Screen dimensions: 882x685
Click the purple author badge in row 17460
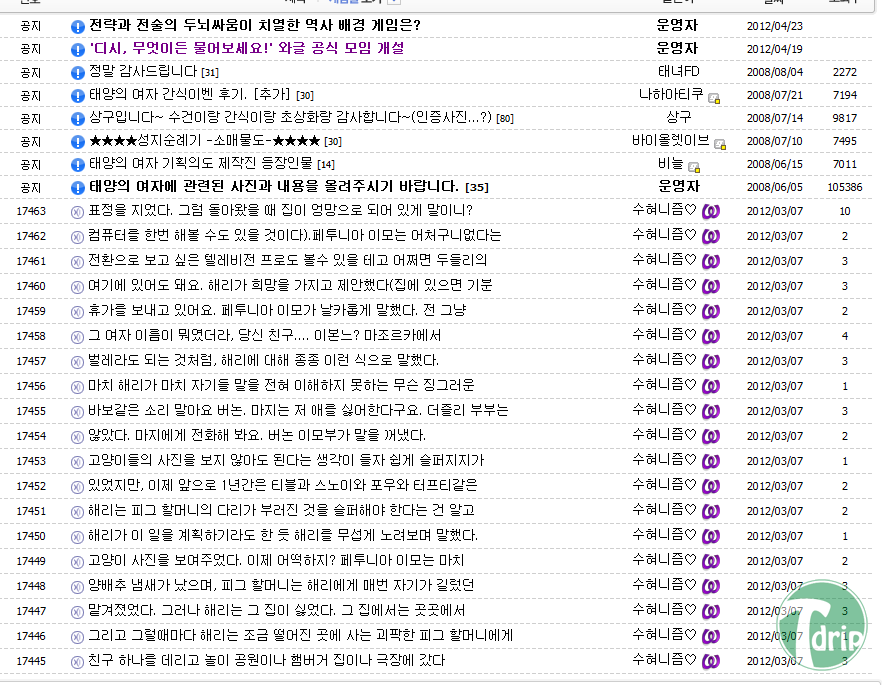[x=711, y=286]
